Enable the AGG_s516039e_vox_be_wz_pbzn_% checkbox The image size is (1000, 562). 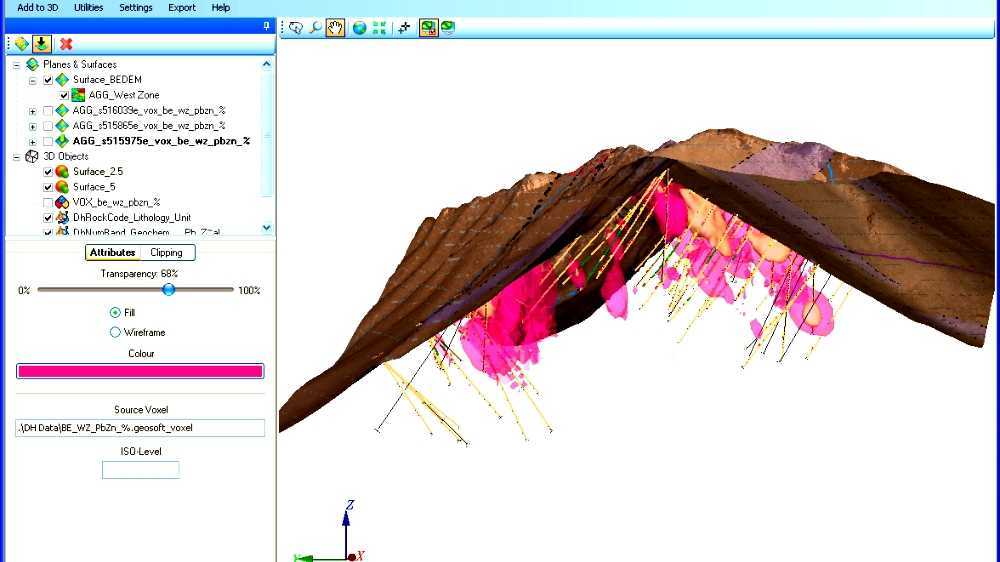coord(48,111)
